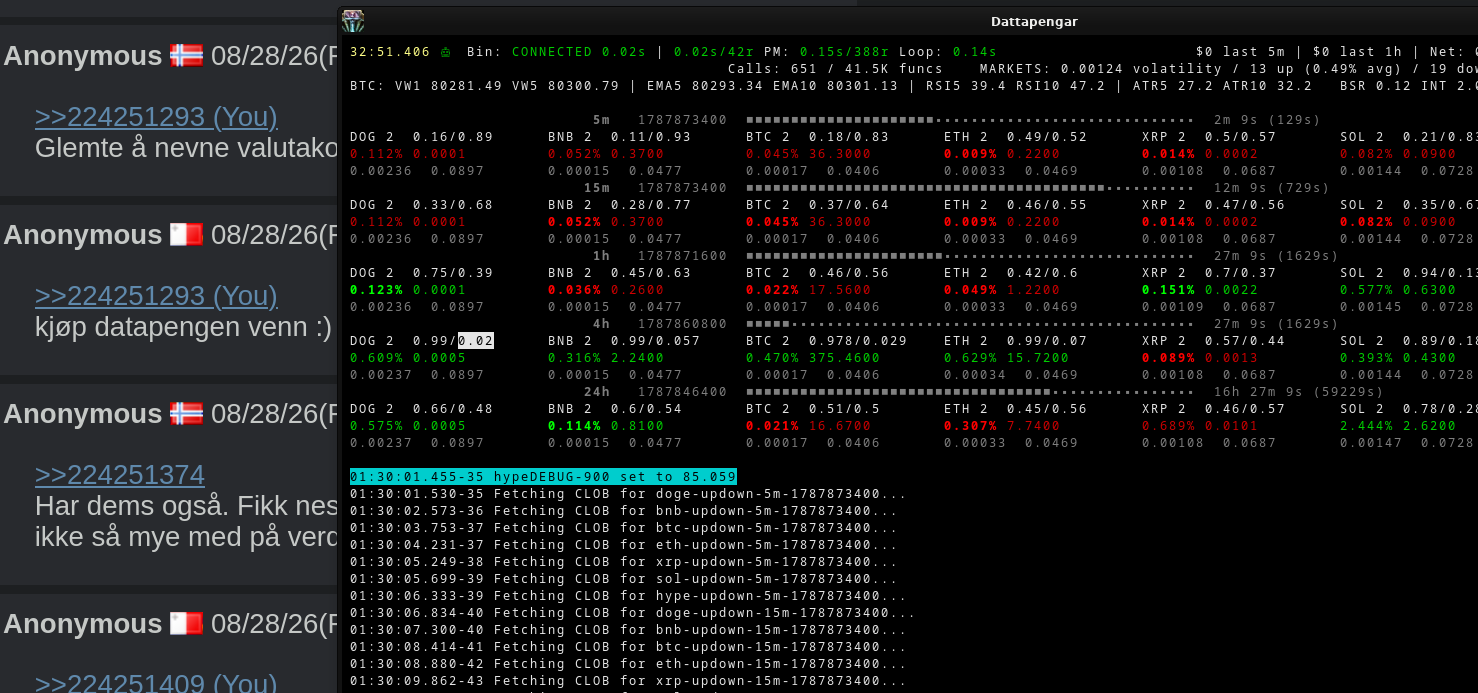Click the post text 'kjøp datapengen venn :)'

183,326
